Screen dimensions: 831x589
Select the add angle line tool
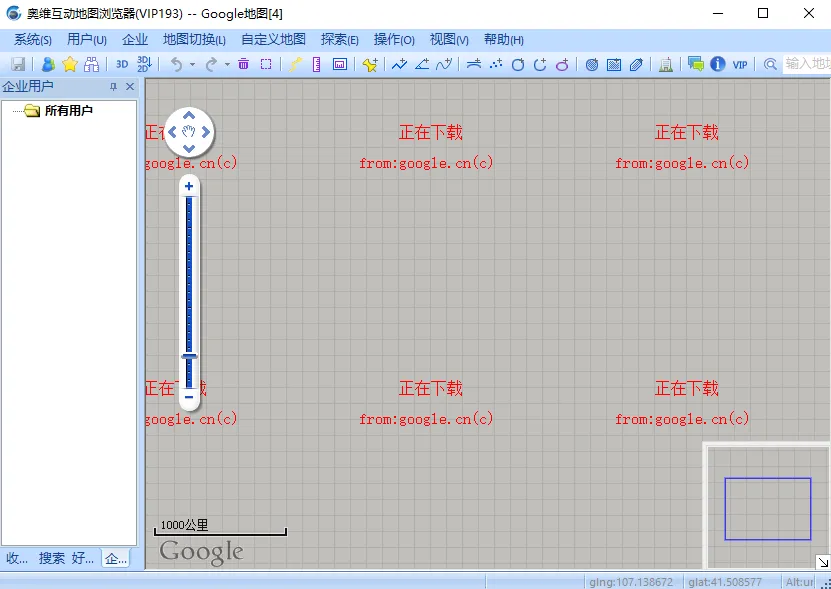422,64
